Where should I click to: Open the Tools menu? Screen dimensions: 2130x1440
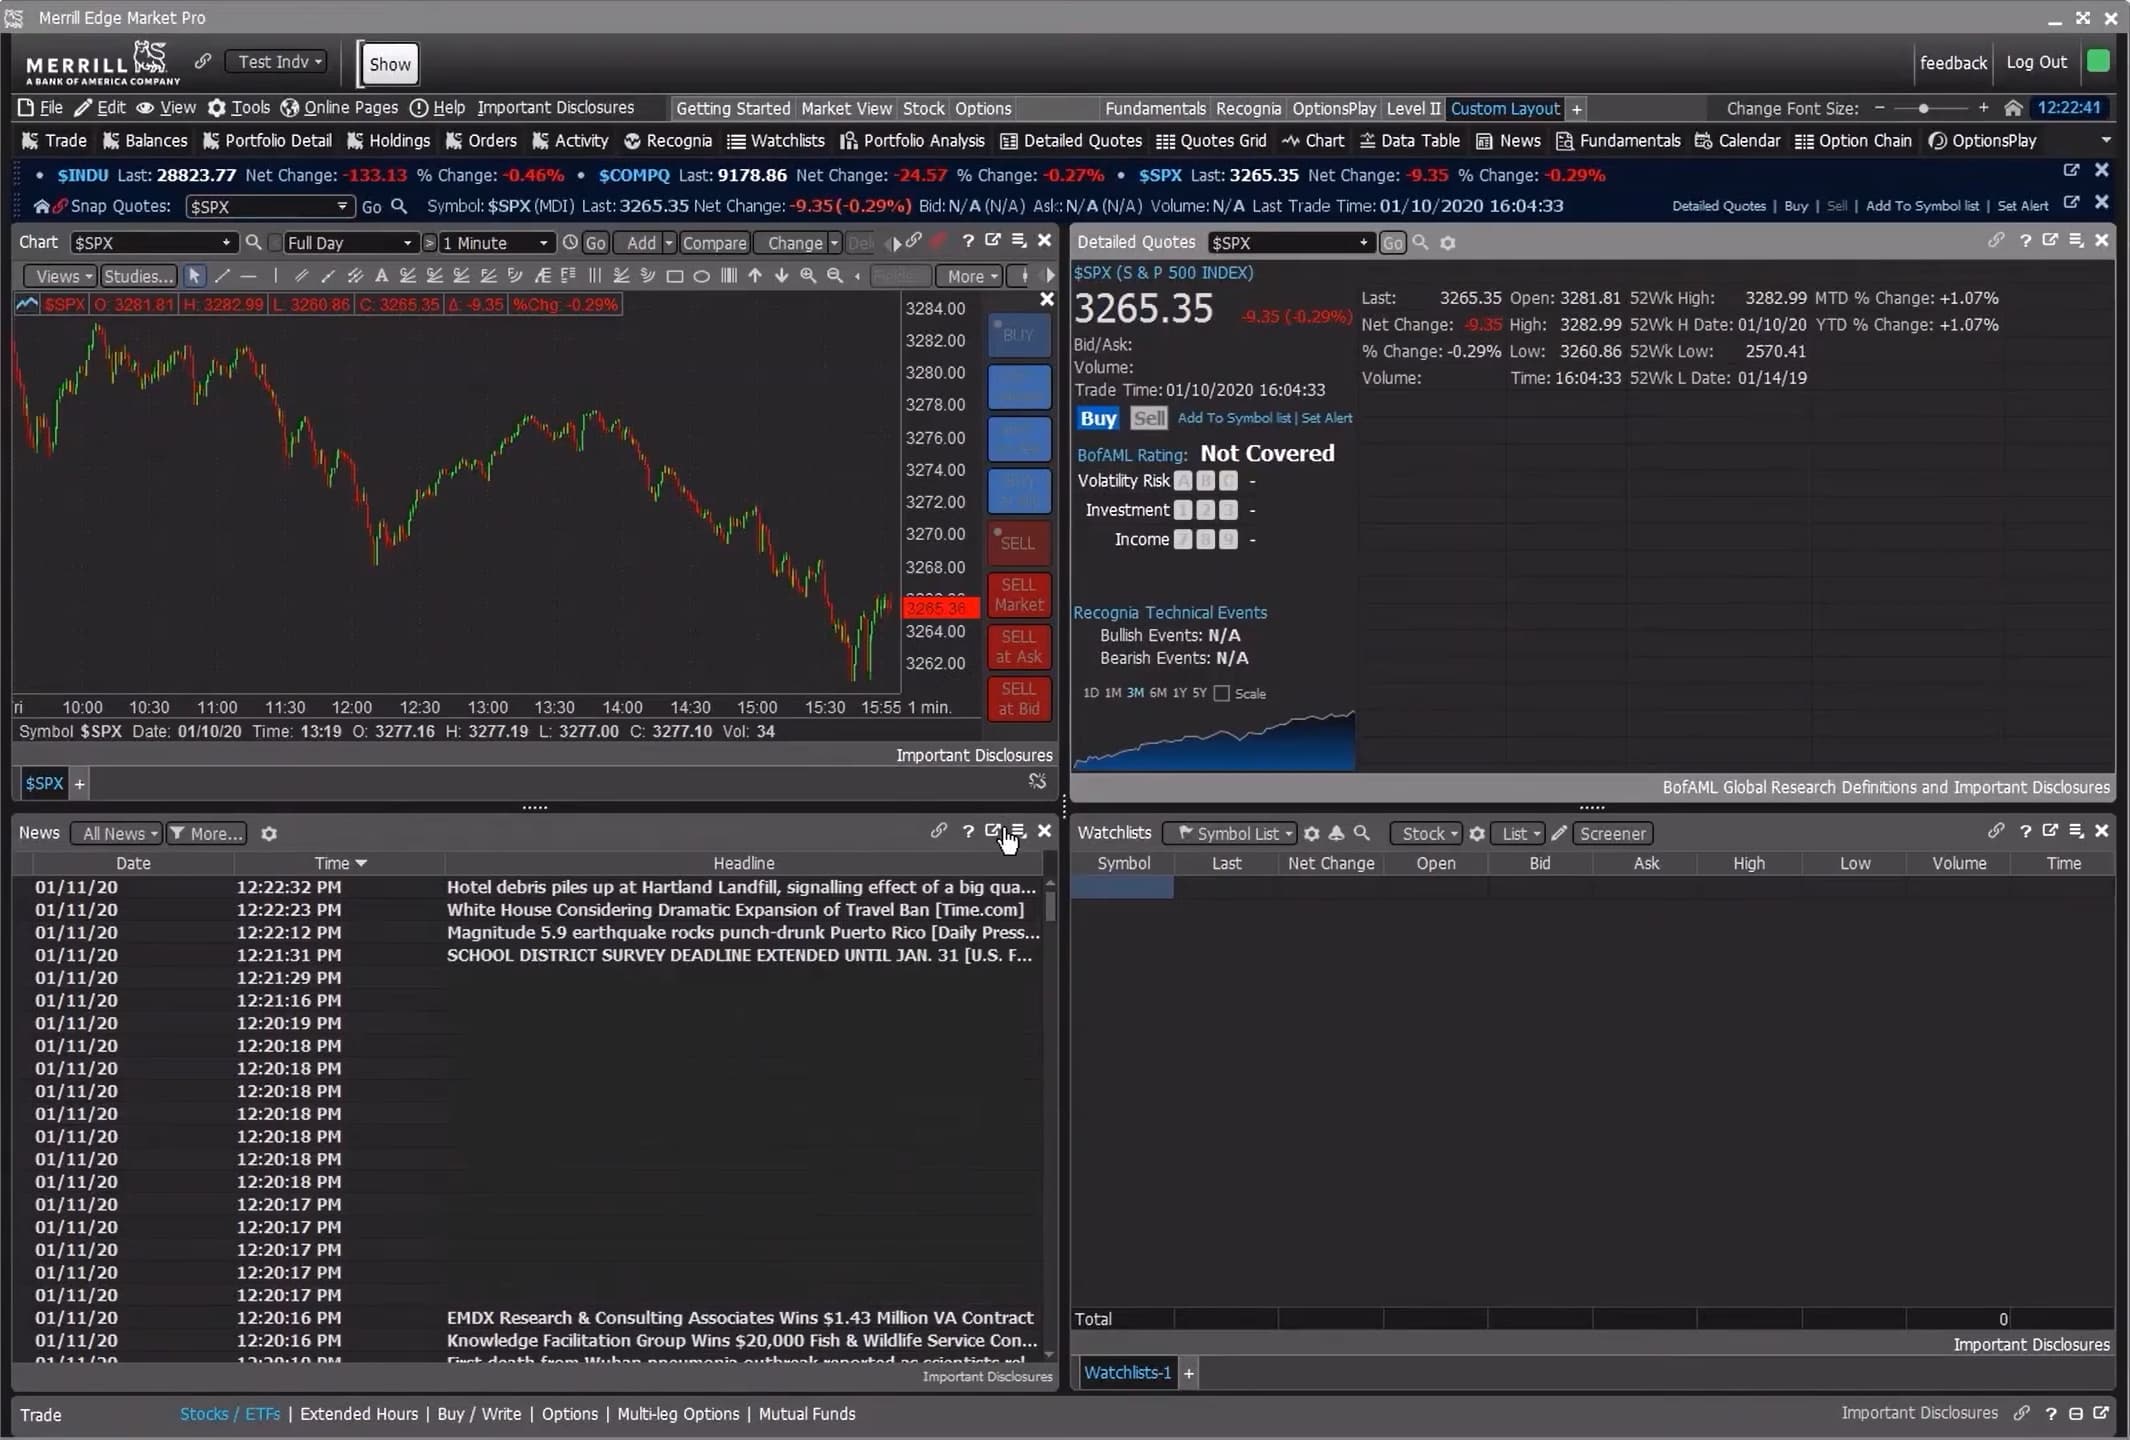pos(239,108)
